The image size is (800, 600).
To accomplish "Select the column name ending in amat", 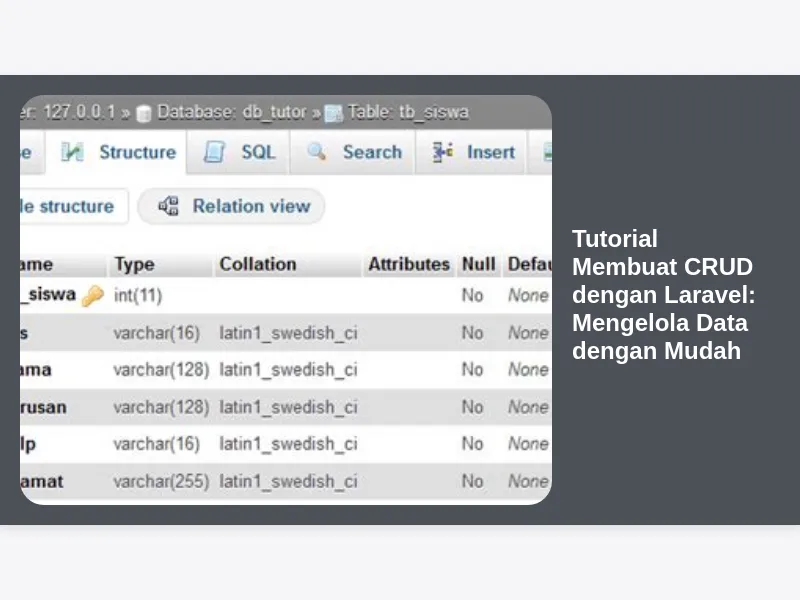I will 42,481.
